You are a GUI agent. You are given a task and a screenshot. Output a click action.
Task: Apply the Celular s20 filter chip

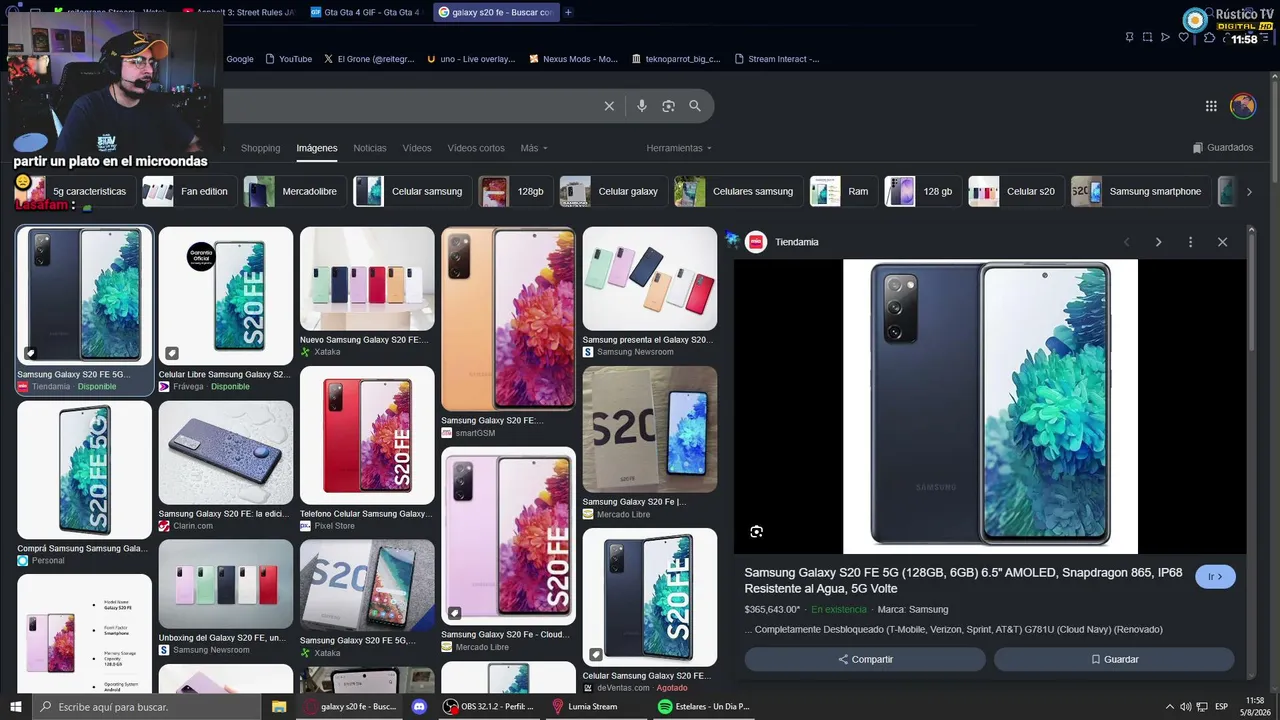(1015, 191)
